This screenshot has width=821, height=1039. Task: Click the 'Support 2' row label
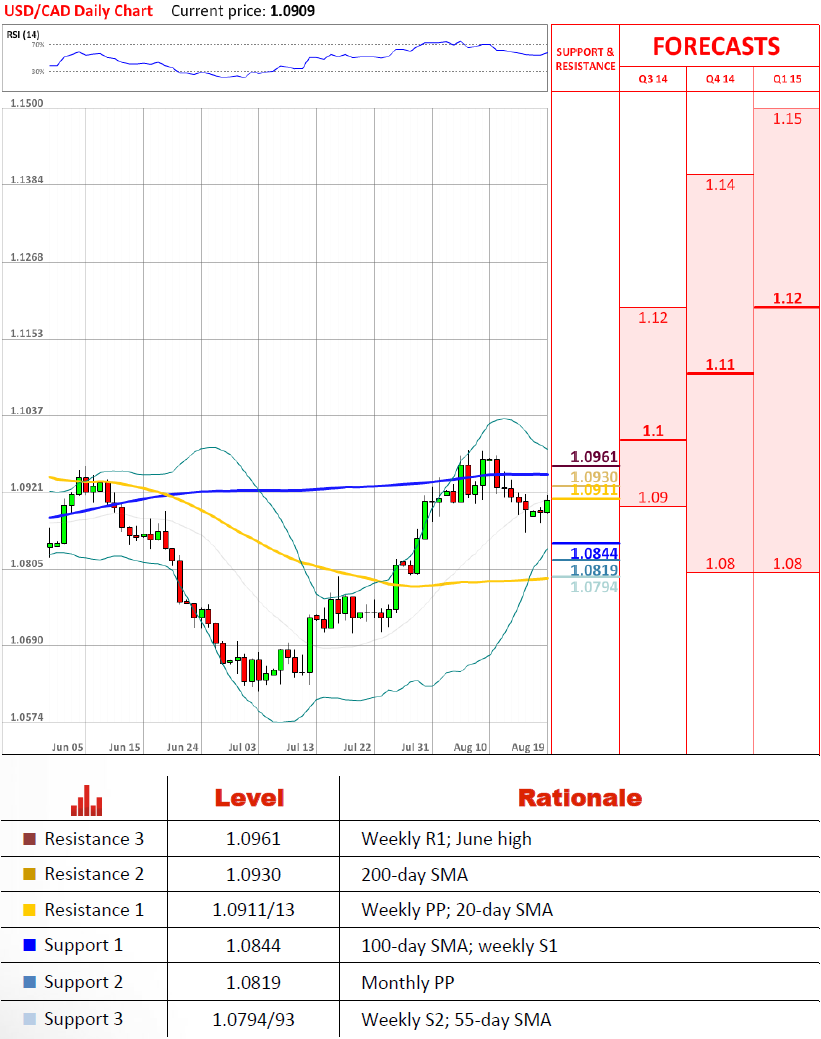(x=83, y=983)
